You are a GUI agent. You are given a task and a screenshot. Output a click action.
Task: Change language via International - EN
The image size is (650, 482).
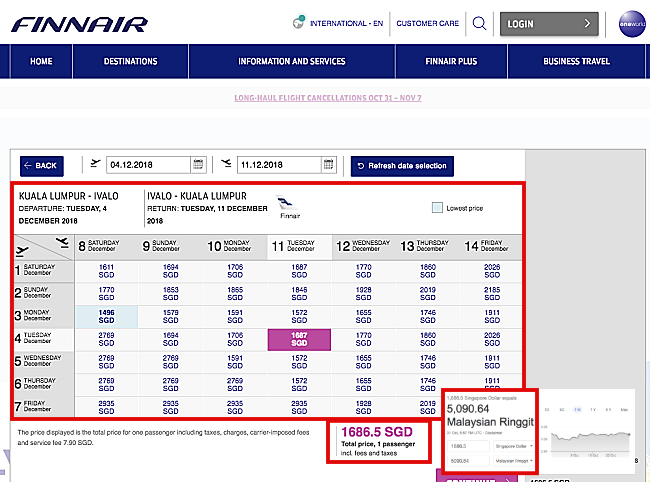[x=347, y=23]
